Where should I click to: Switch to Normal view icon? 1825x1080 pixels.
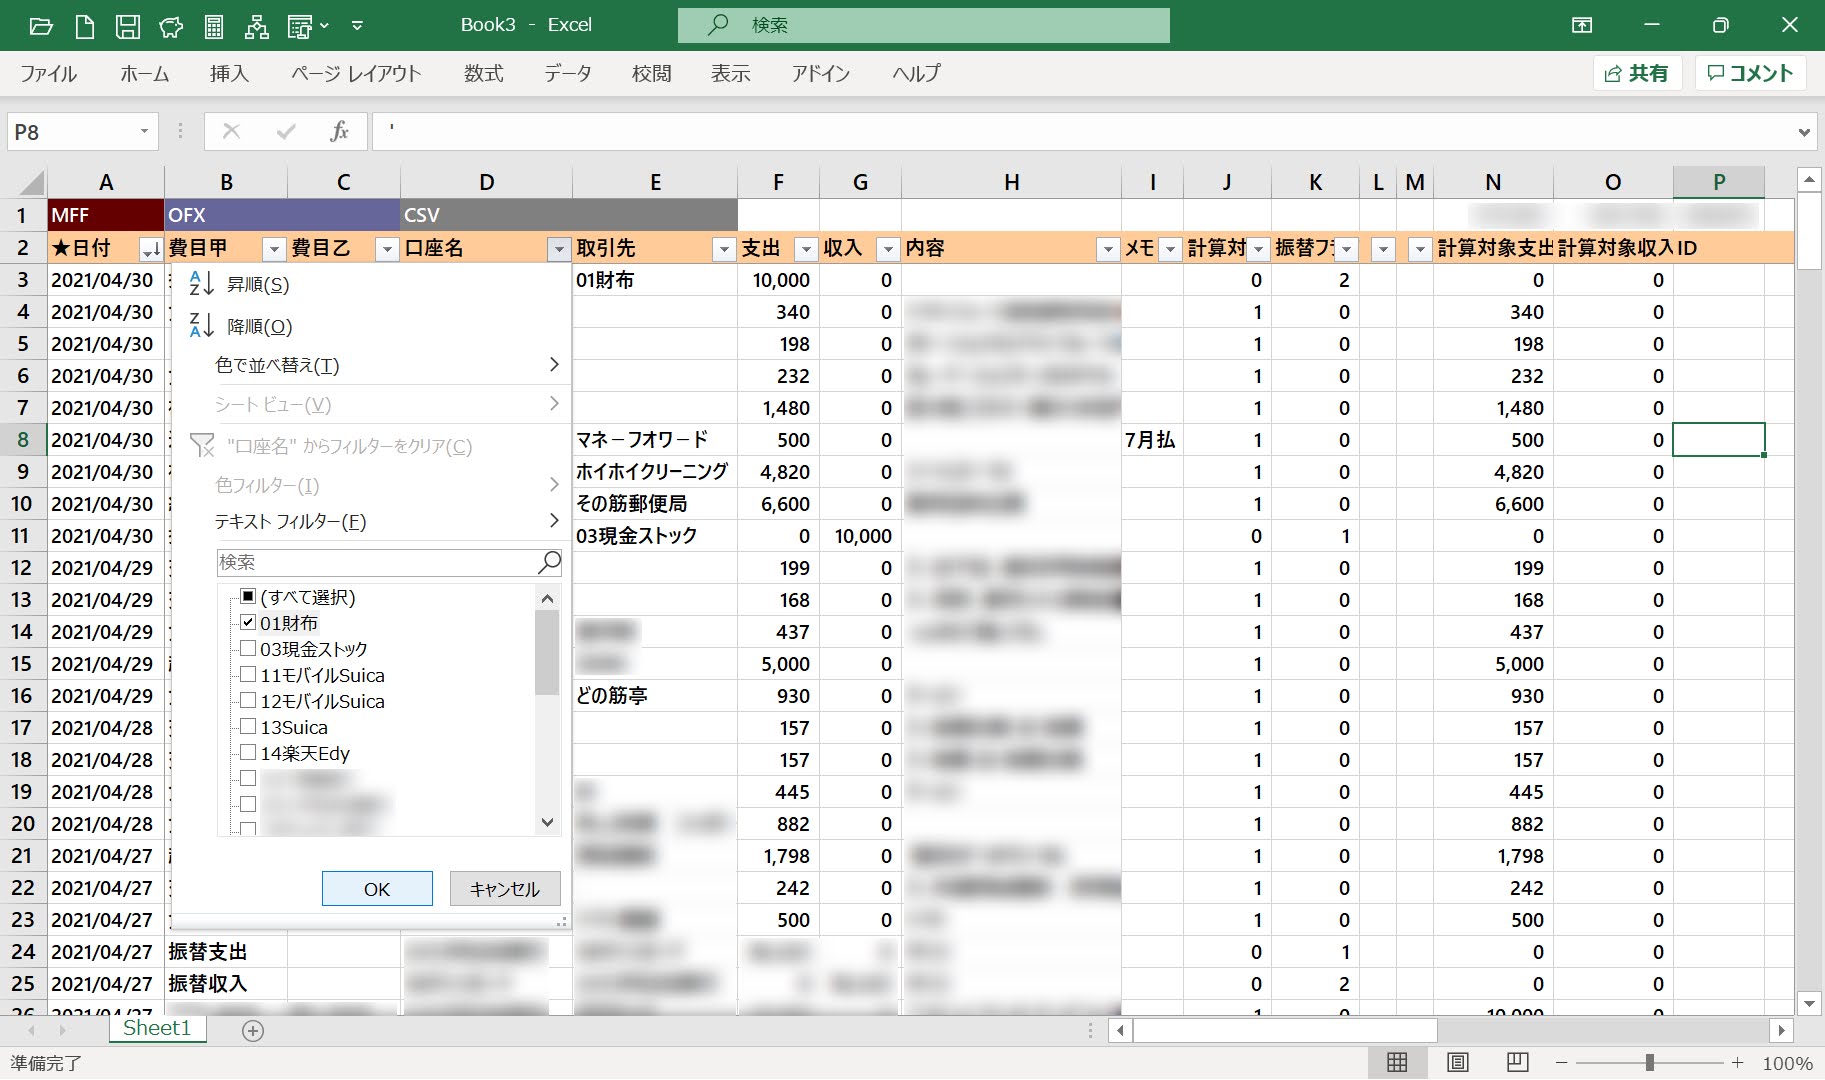(1397, 1062)
